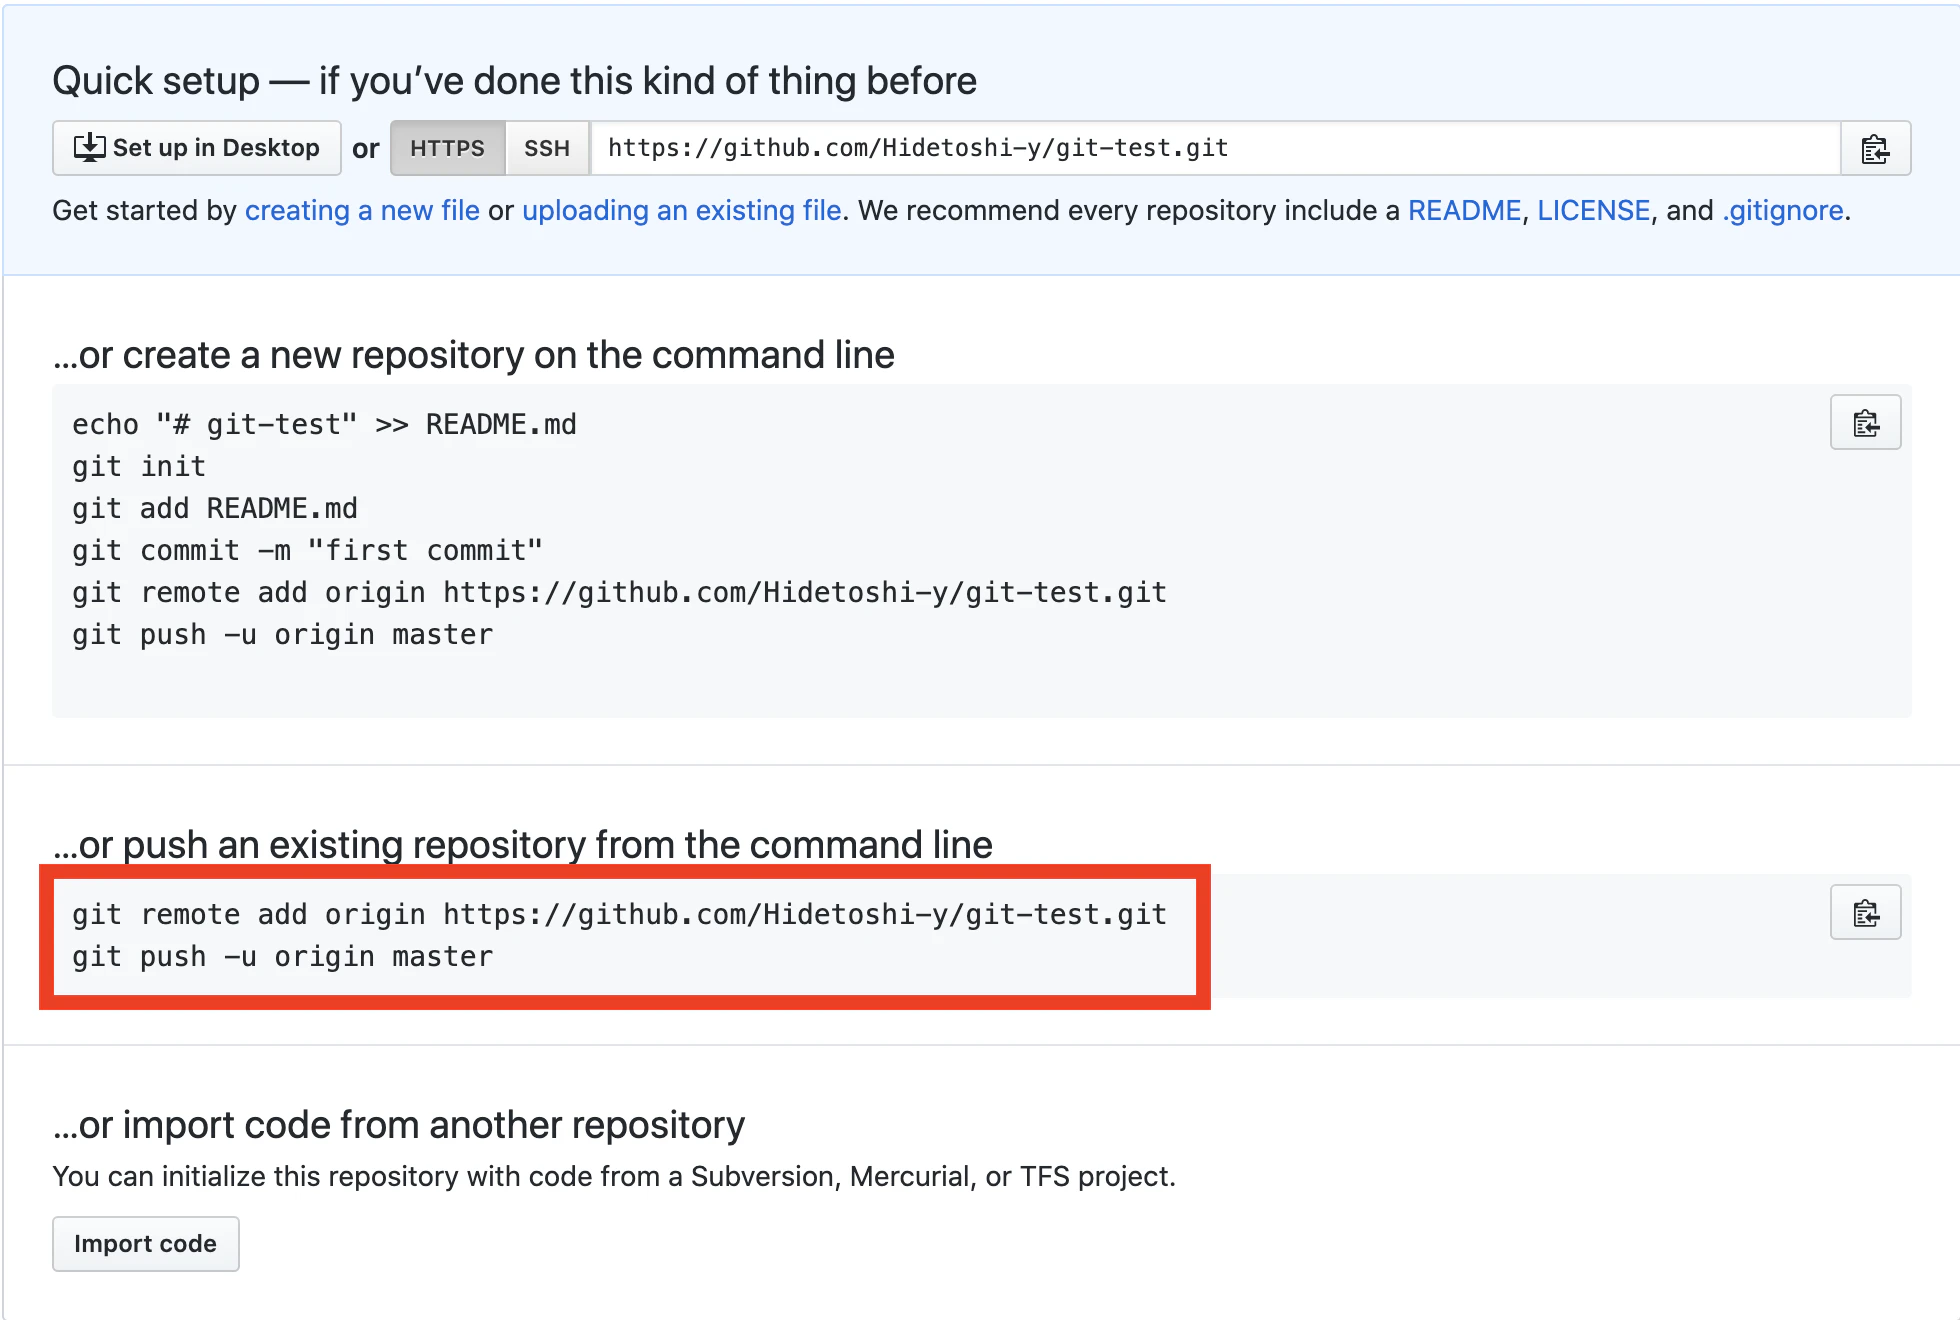
Task: Click the echo README.md command line
Action: tap(324, 425)
